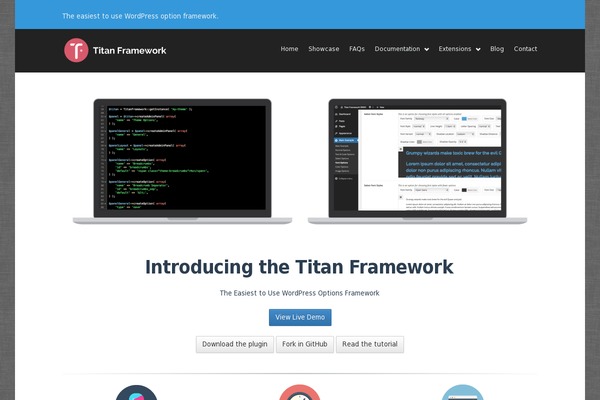Click the View Live Demo button
This screenshot has height=400, width=600.
(x=300, y=317)
